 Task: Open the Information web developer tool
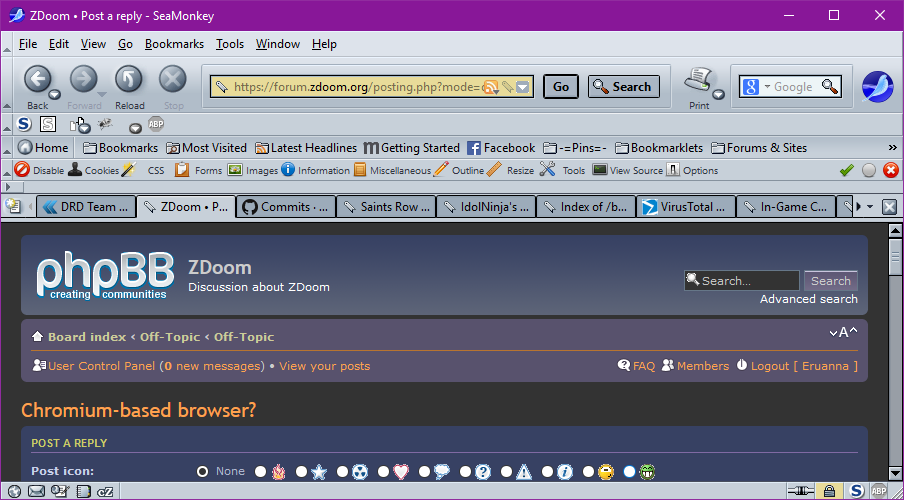(315, 170)
